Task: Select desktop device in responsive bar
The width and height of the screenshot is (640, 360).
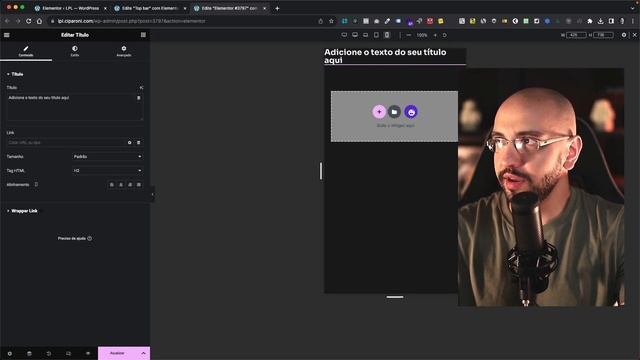Action: [355, 35]
